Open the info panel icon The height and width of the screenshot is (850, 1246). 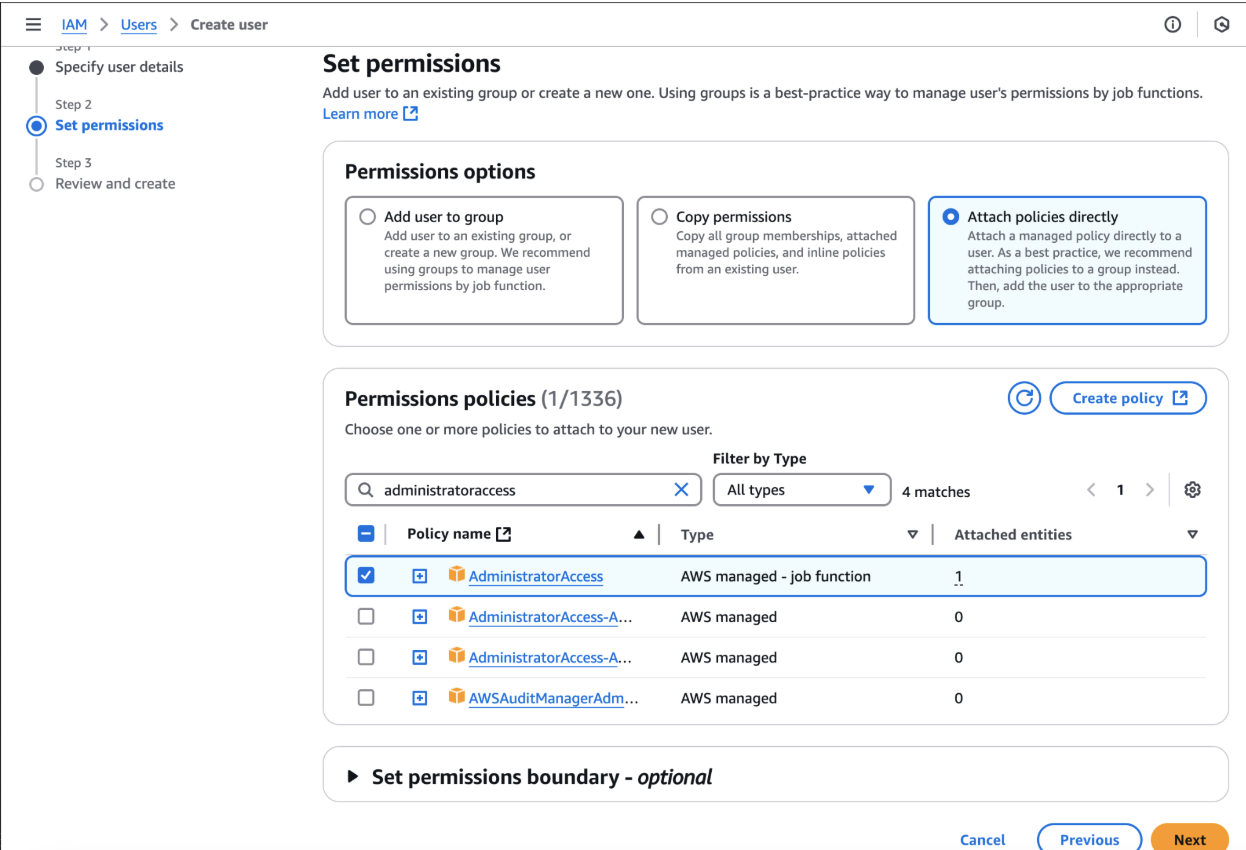pyautogui.click(x=1173, y=25)
